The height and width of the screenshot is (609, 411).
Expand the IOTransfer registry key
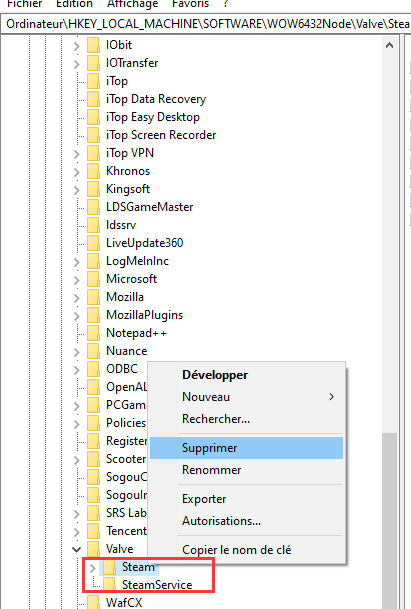[77, 64]
